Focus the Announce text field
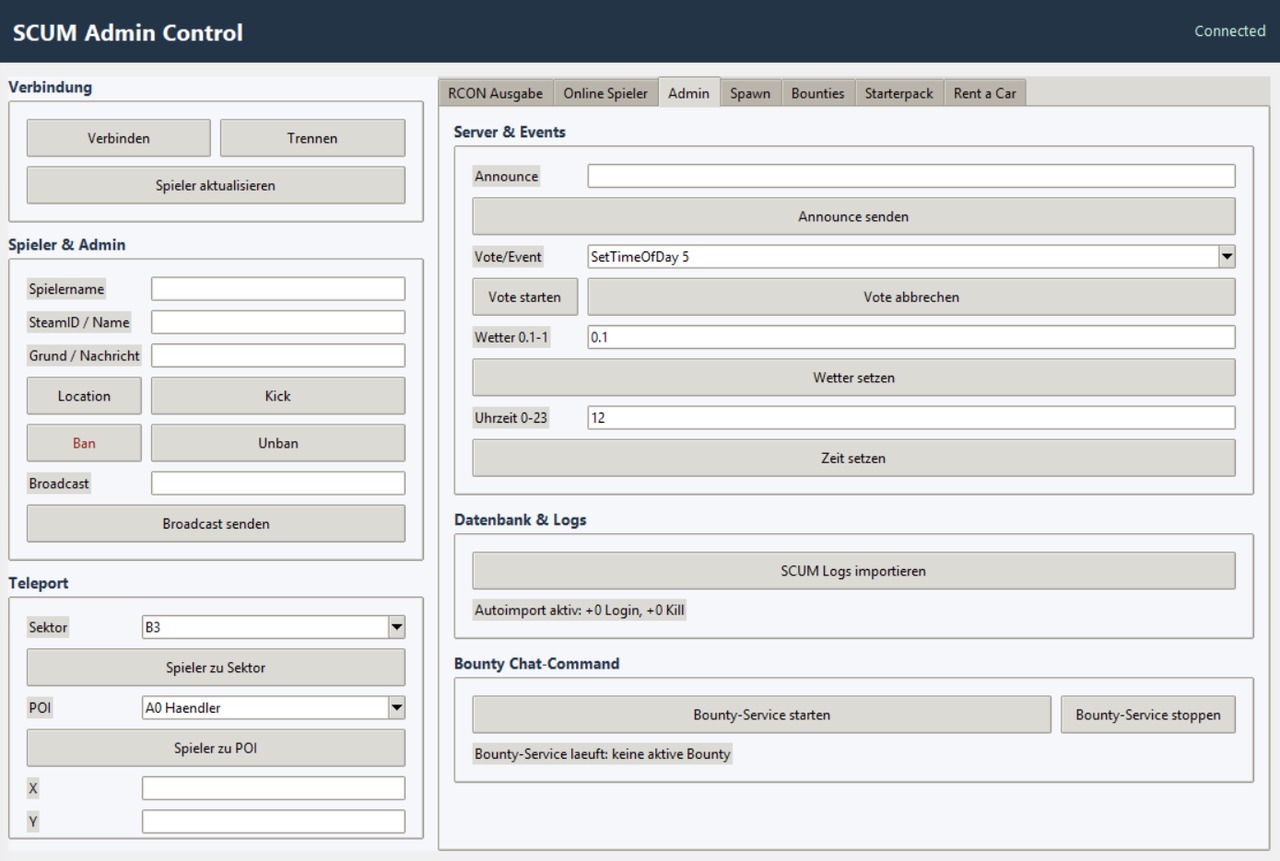 coord(912,176)
